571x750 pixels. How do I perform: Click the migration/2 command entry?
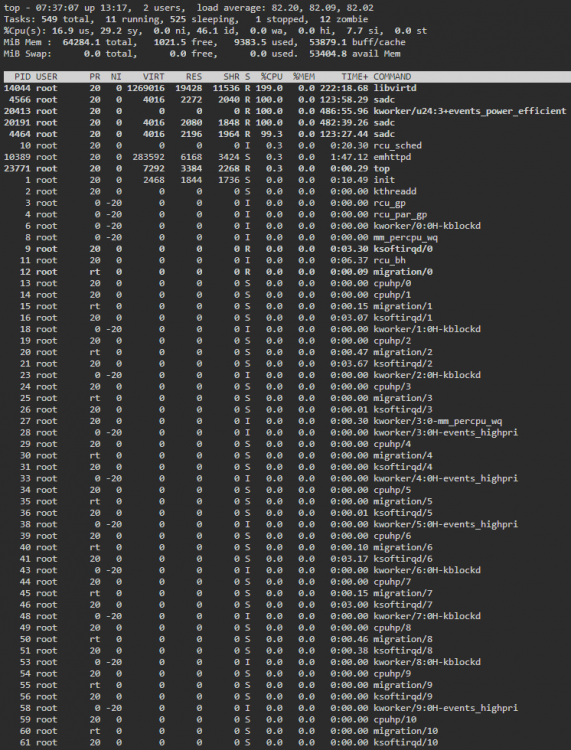[x=403, y=352]
